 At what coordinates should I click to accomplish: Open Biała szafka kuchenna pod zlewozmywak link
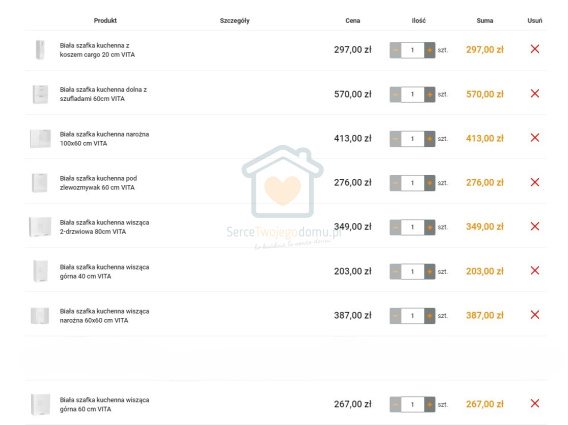click(x=98, y=183)
